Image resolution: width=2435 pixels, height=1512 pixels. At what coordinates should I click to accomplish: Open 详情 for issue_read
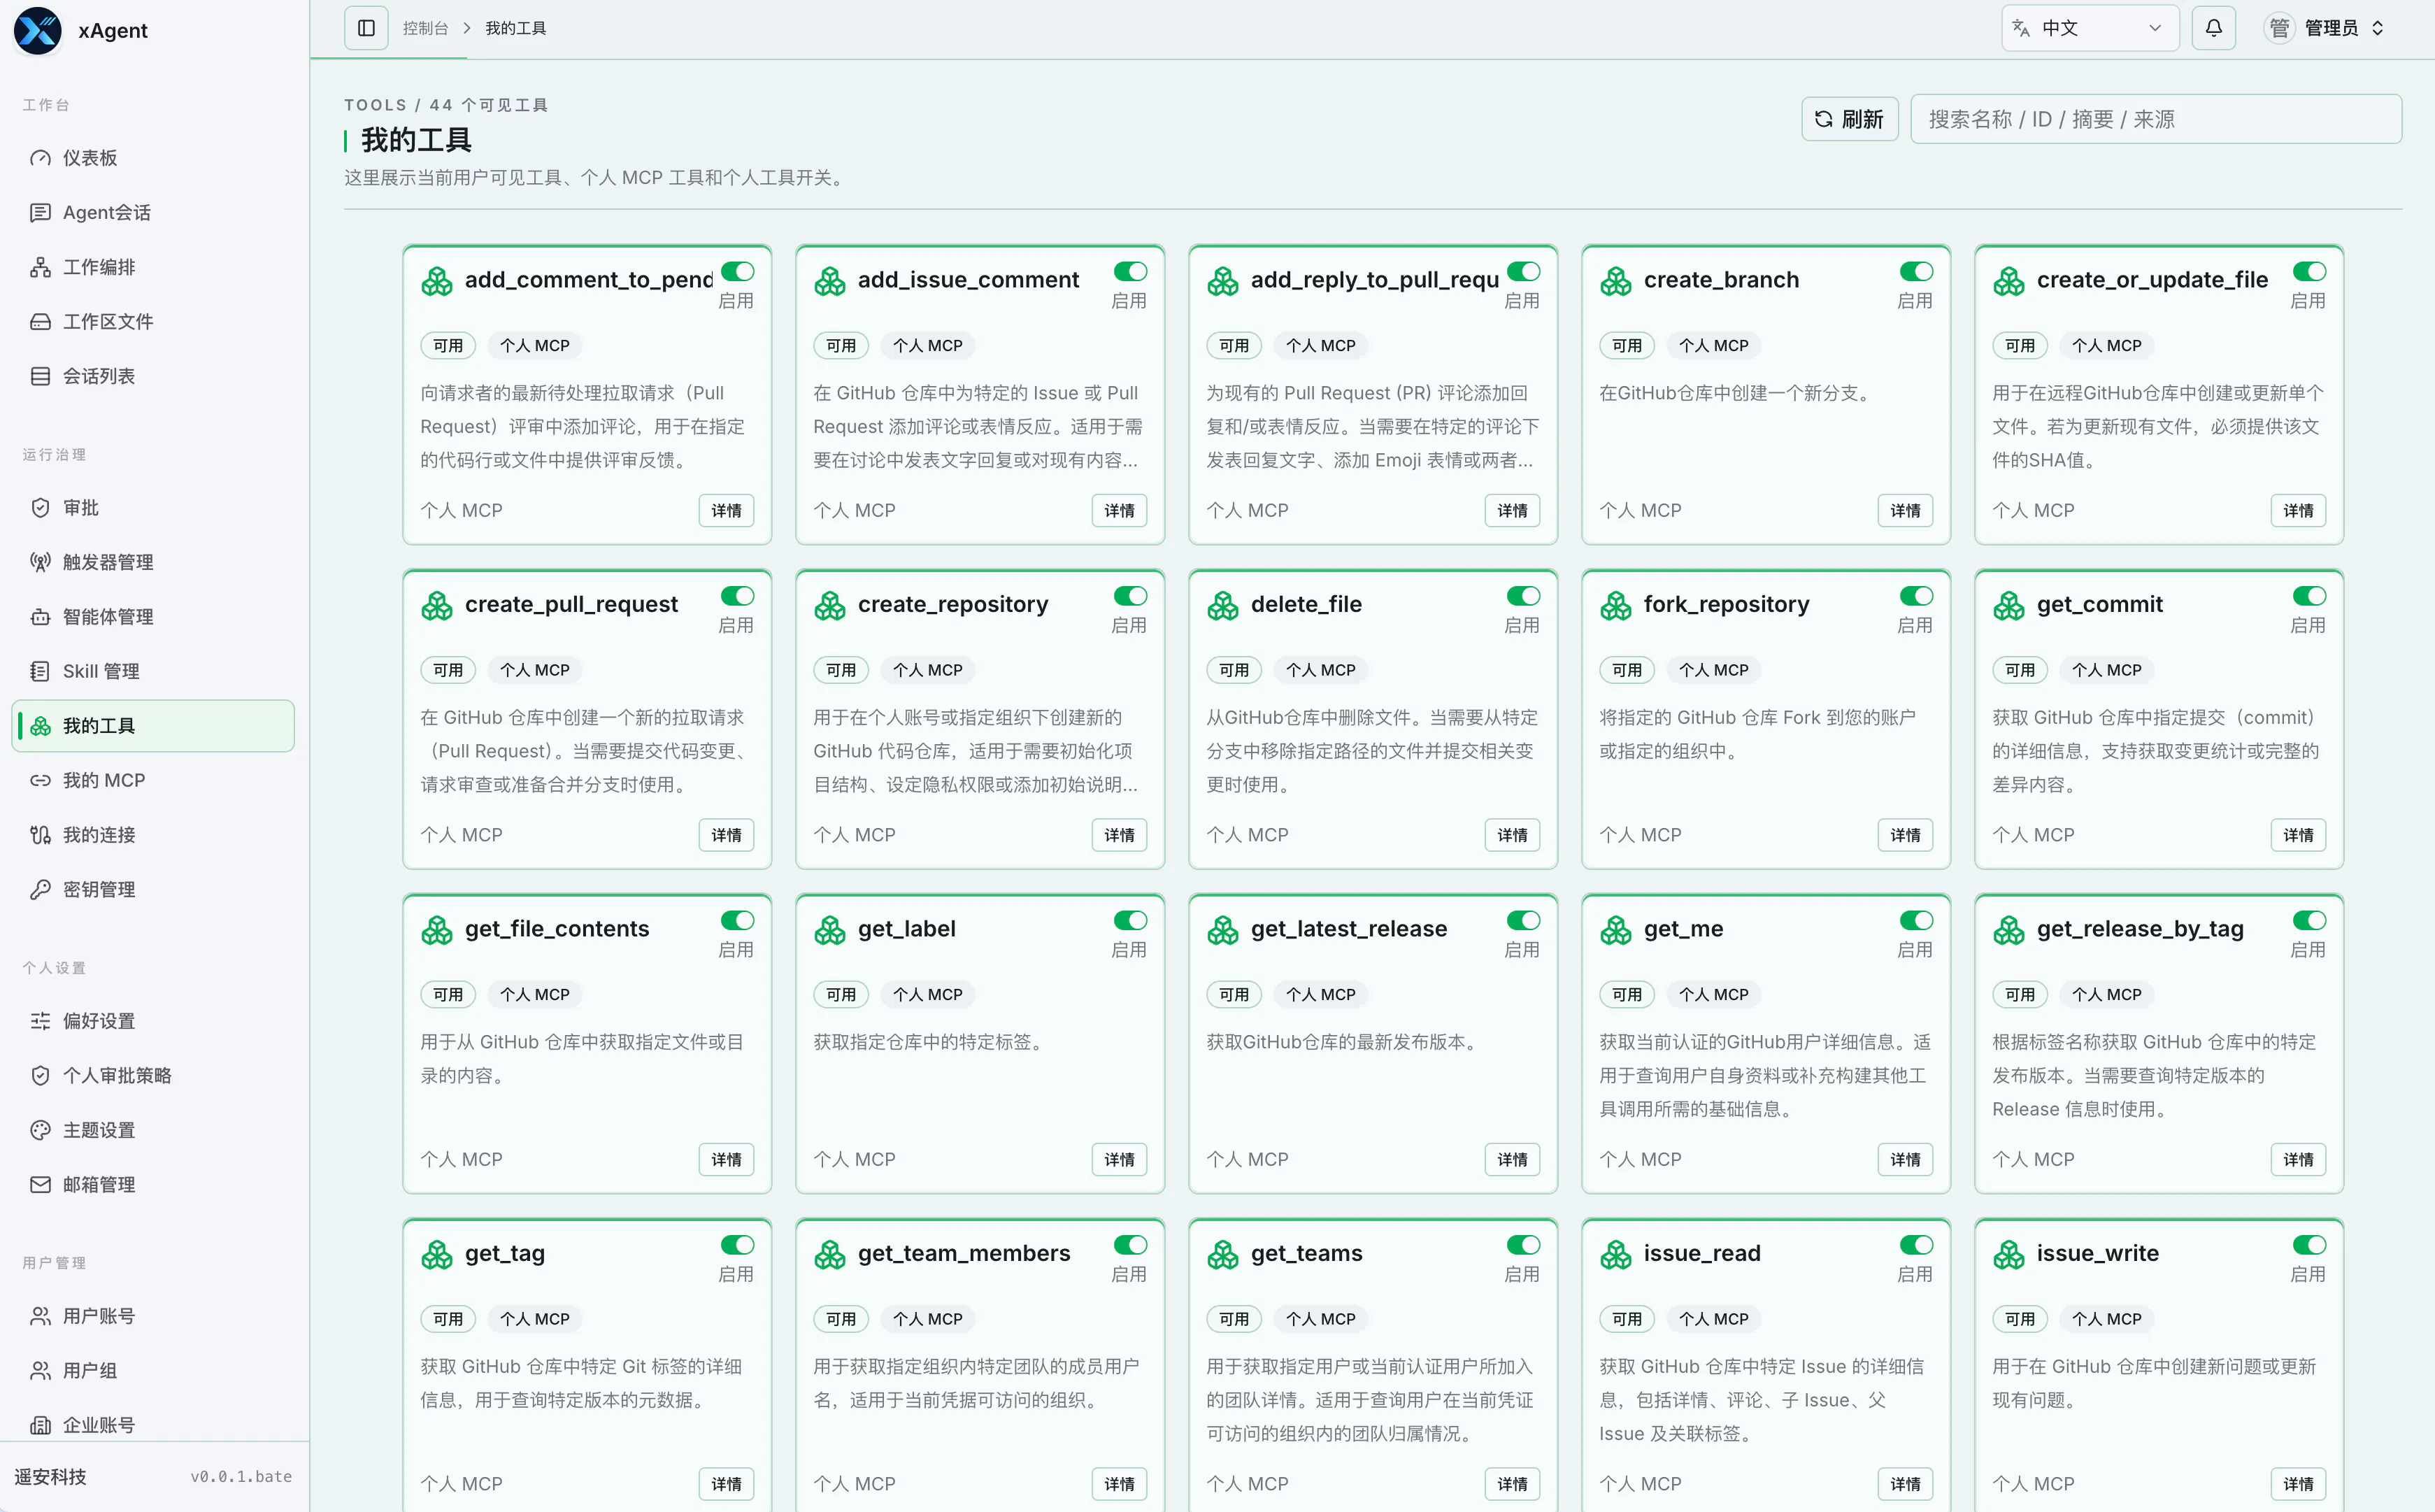click(x=1905, y=1484)
